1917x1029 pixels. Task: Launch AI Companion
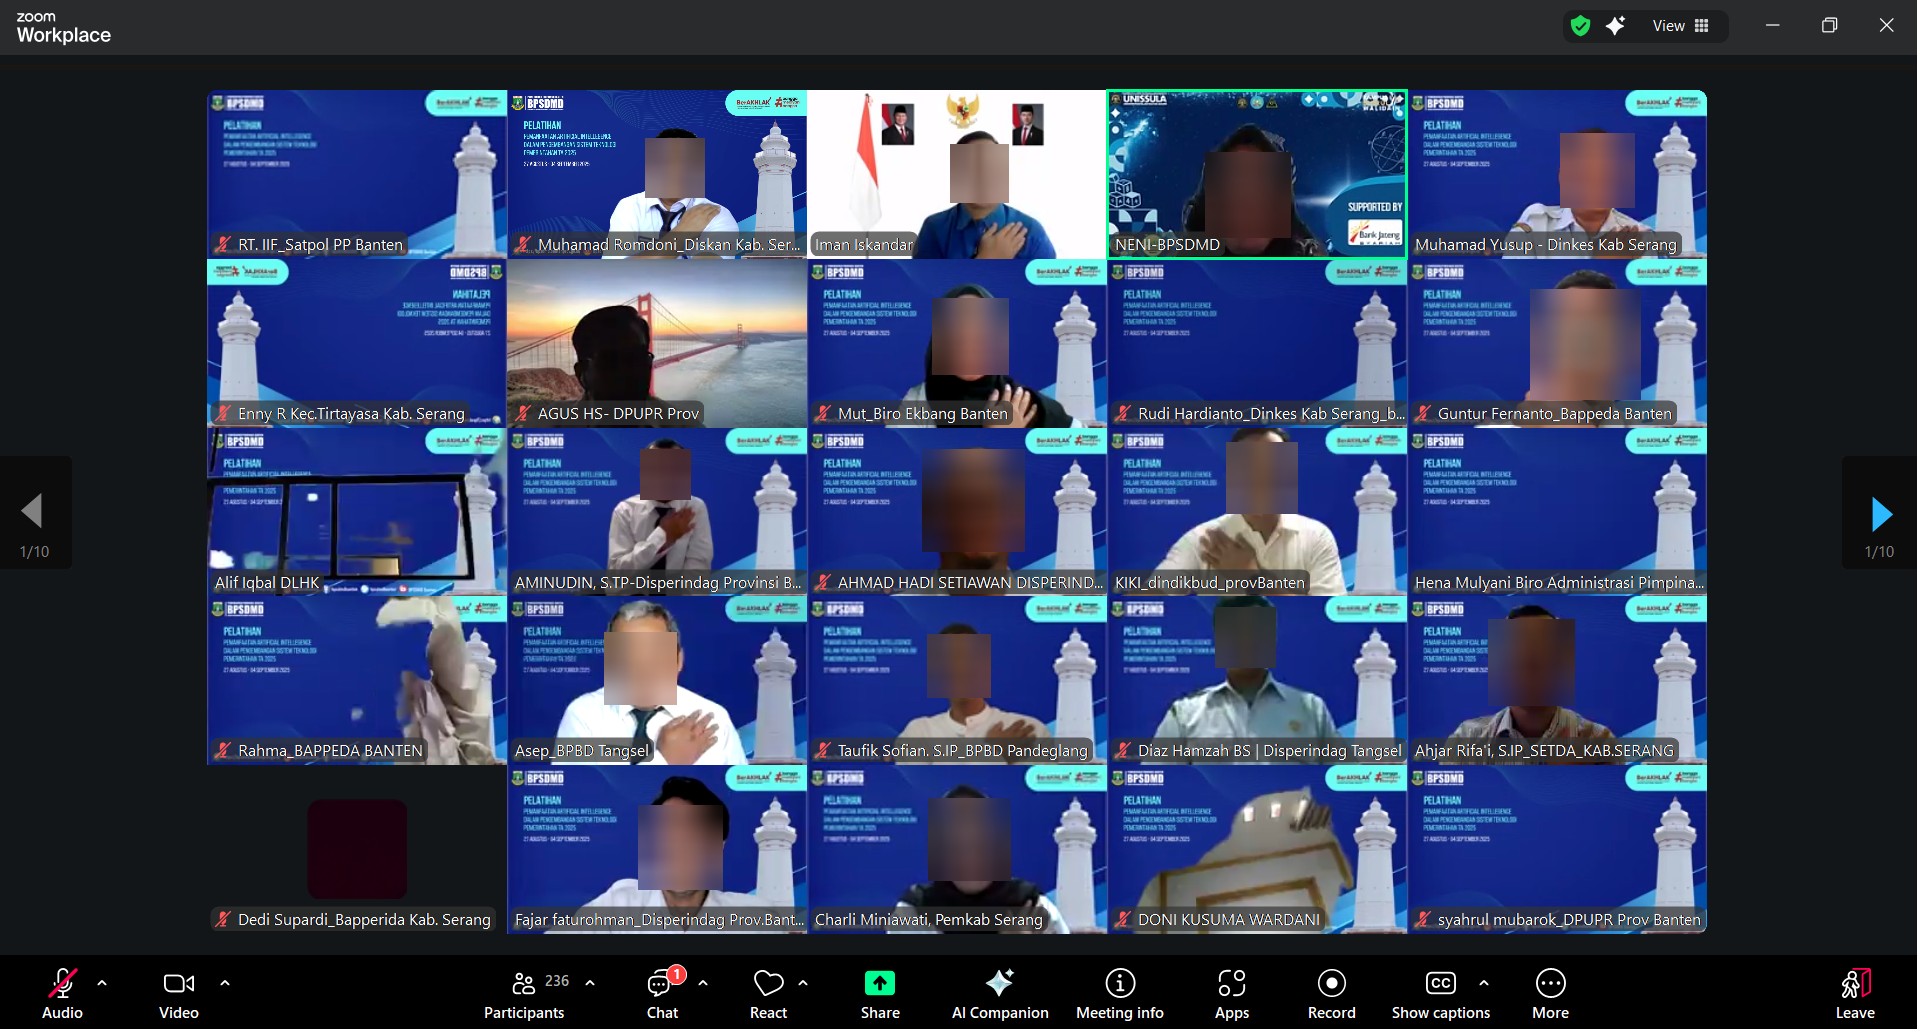coord(1000,993)
